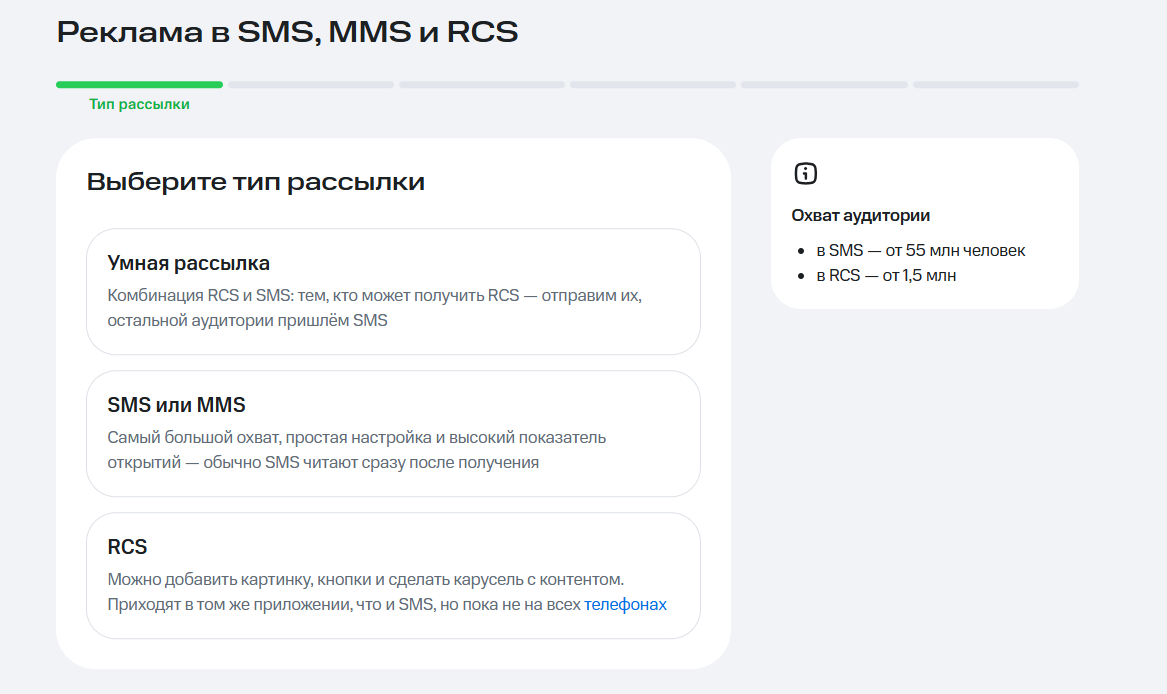Click the в SMS — от 55 млн человек item

click(921, 250)
